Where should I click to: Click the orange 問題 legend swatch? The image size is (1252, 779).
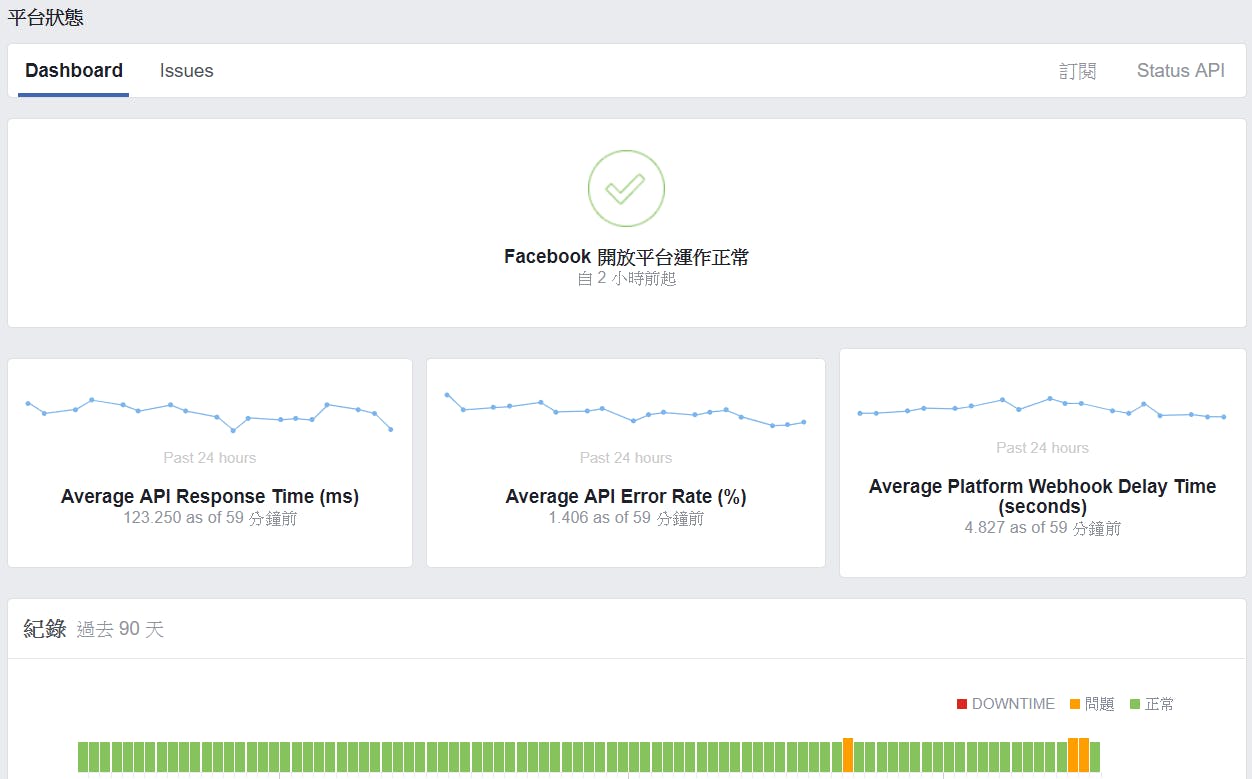(x=1075, y=704)
